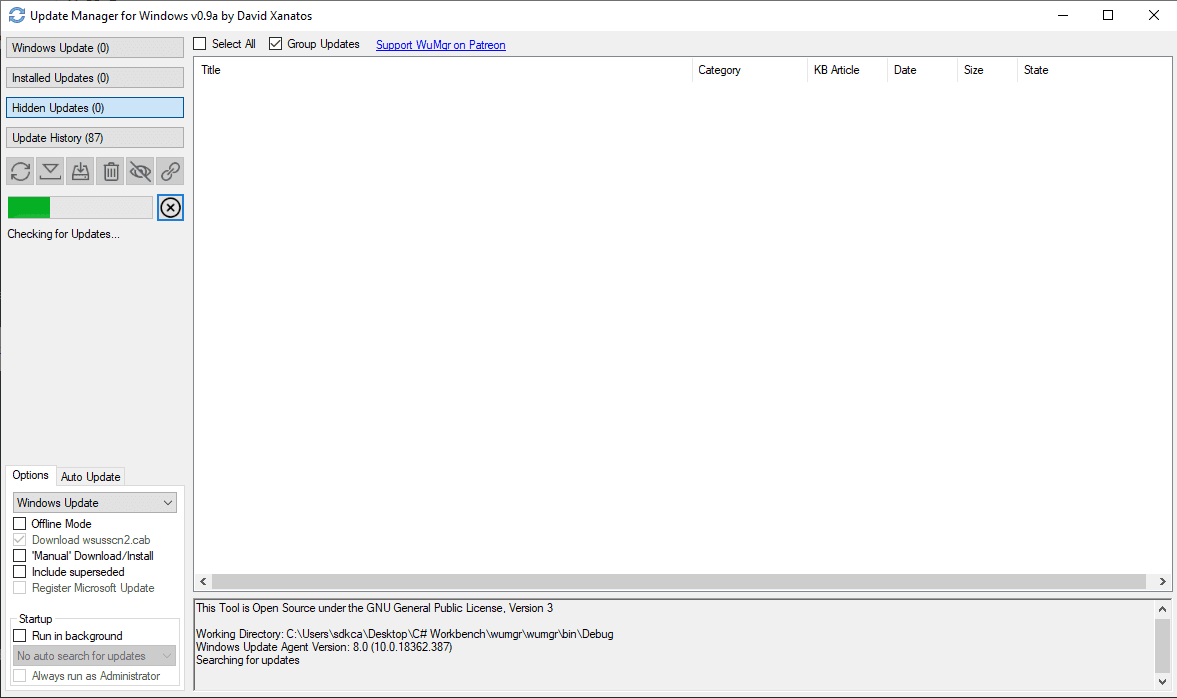Sort by the Size column header
Screen dimensions: 1177x698
click(x=988, y=70)
